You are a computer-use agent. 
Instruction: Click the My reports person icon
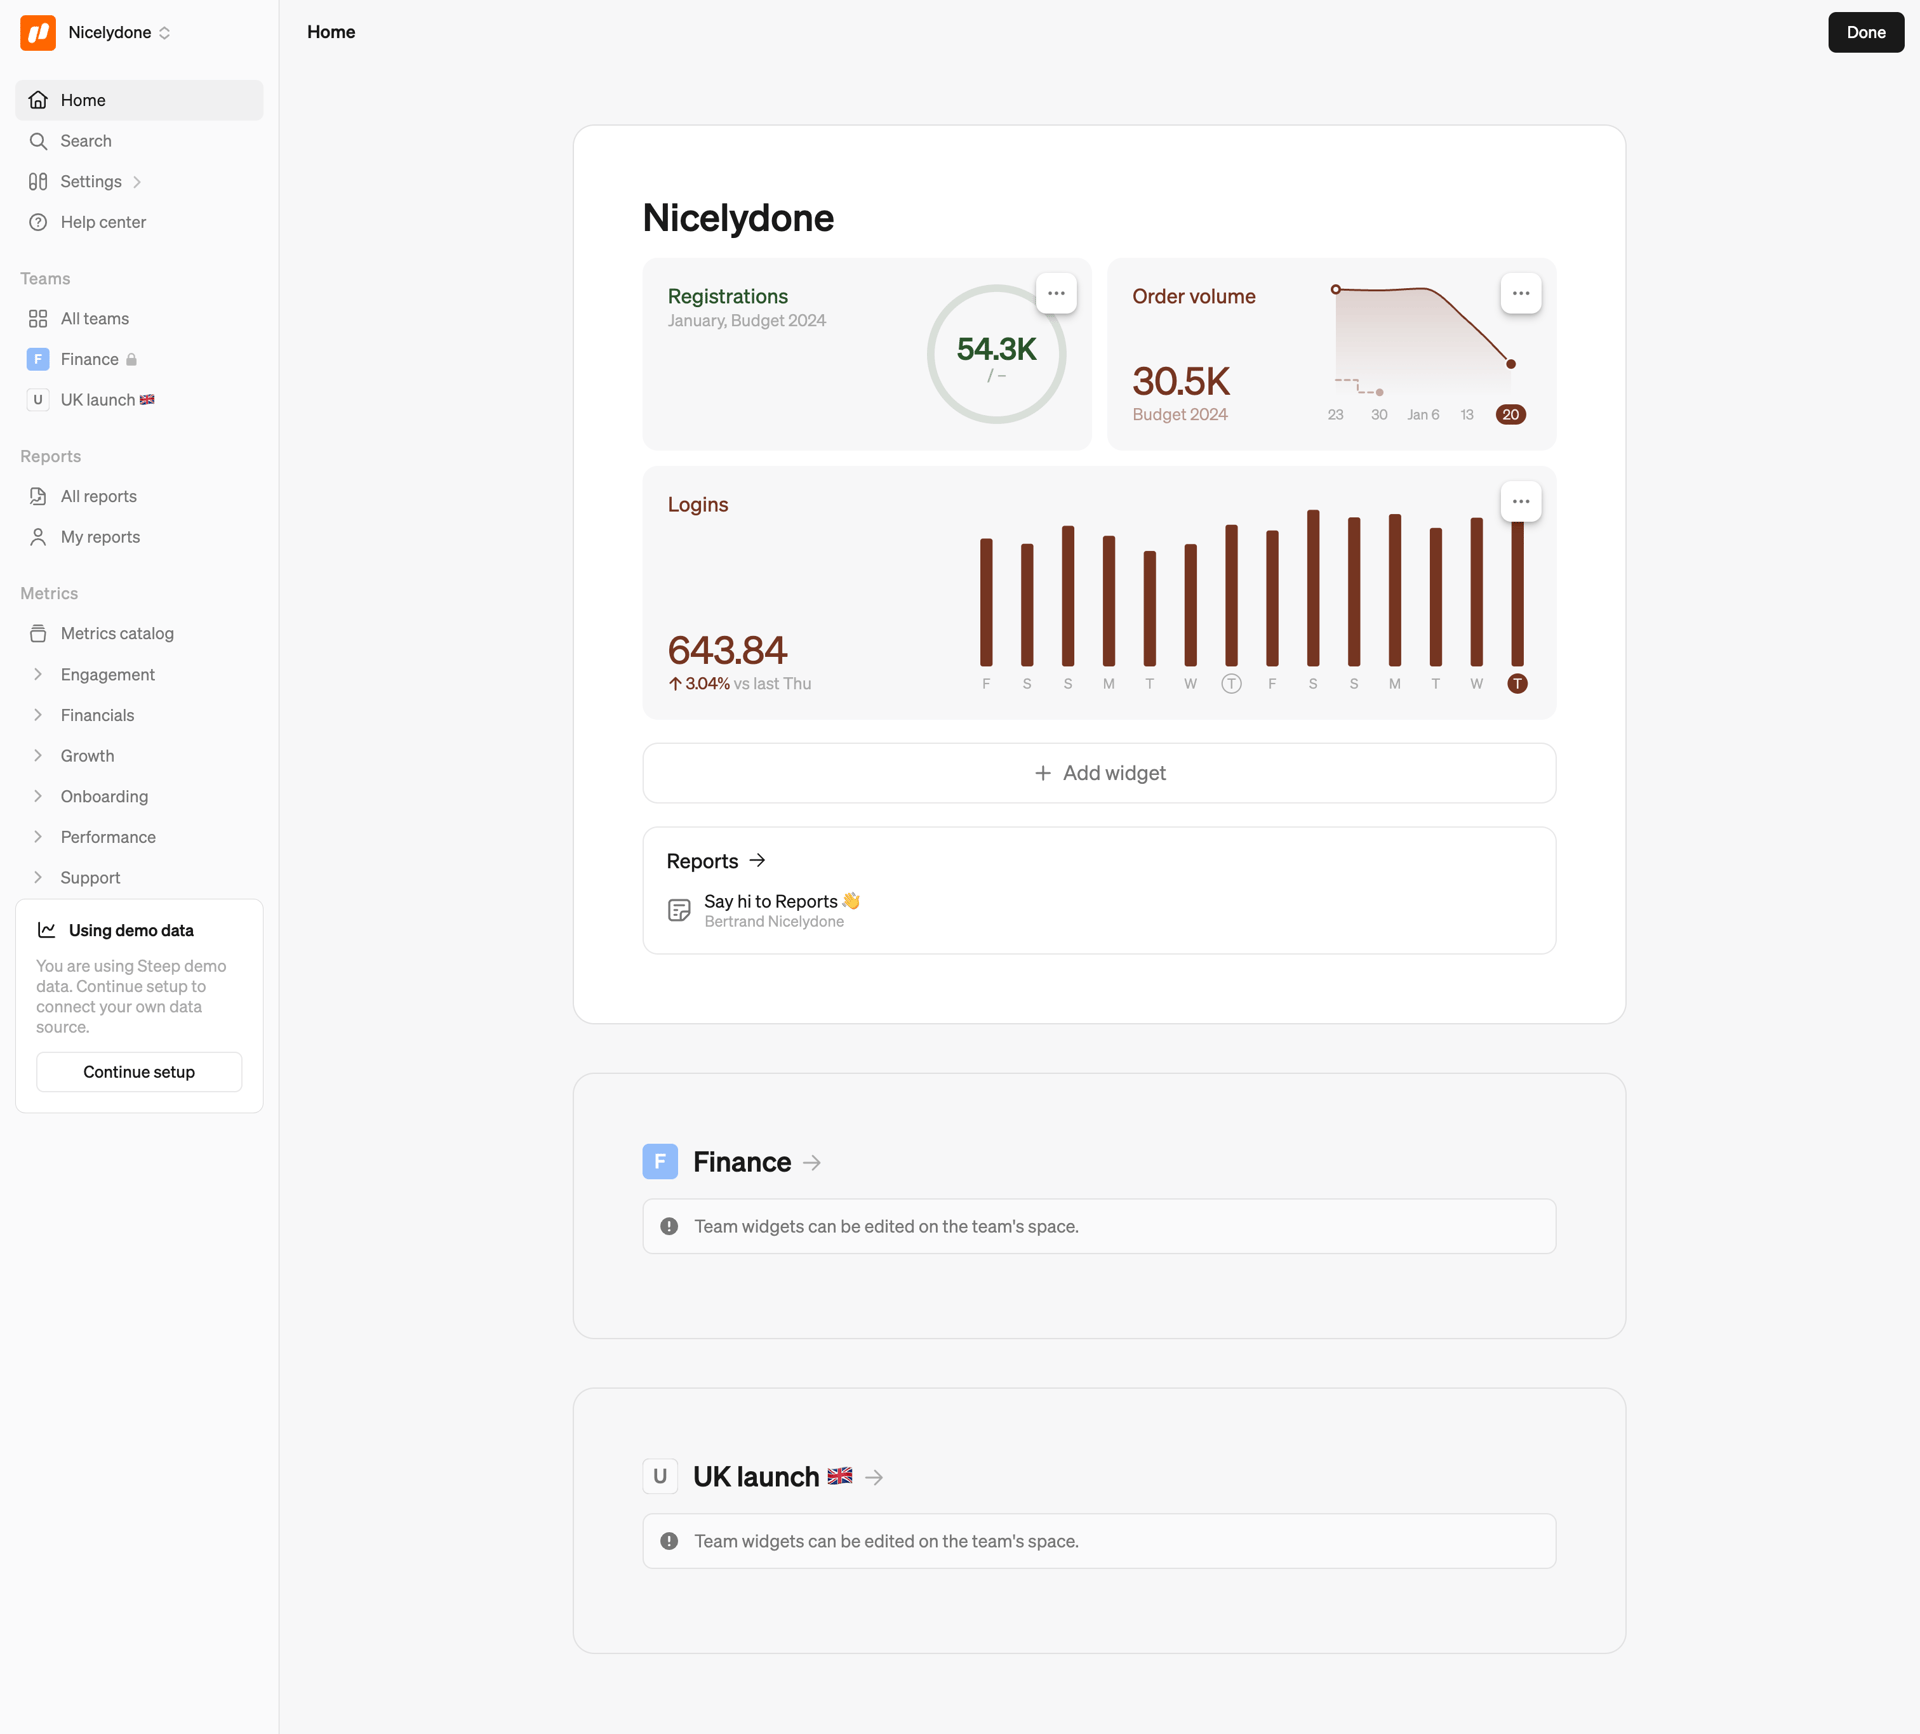pyautogui.click(x=38, y=537)
